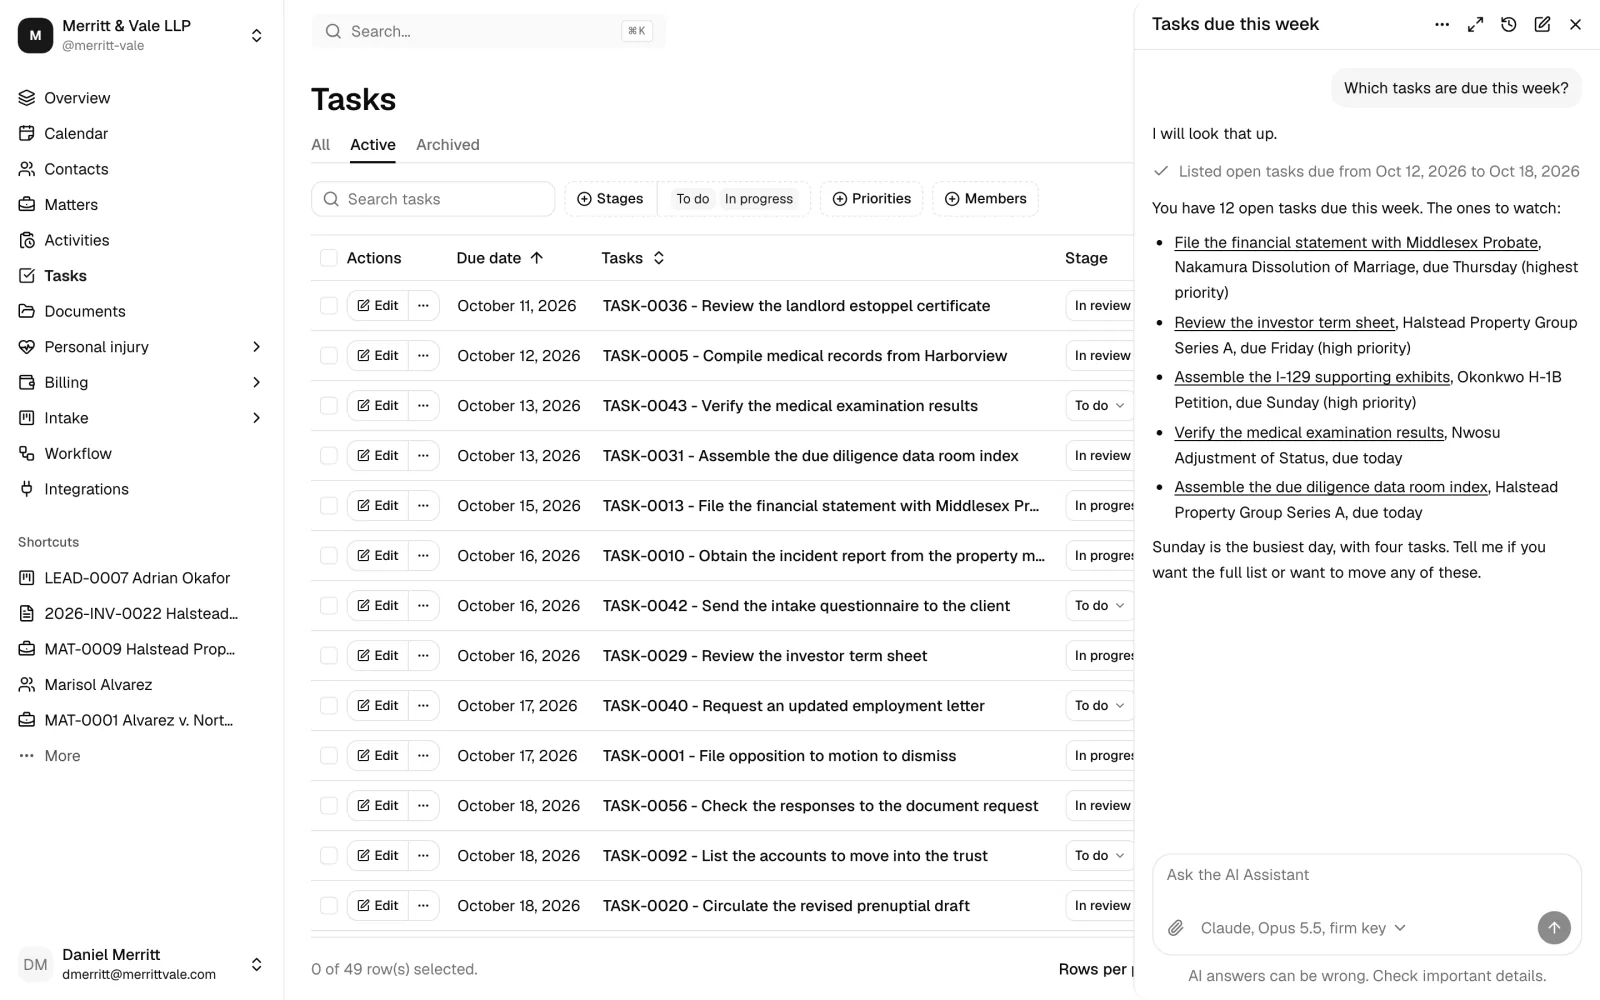Start a new AI chat with compose icon
The width and height of the screenshot is (1600, 1000).
point(1542,24)
